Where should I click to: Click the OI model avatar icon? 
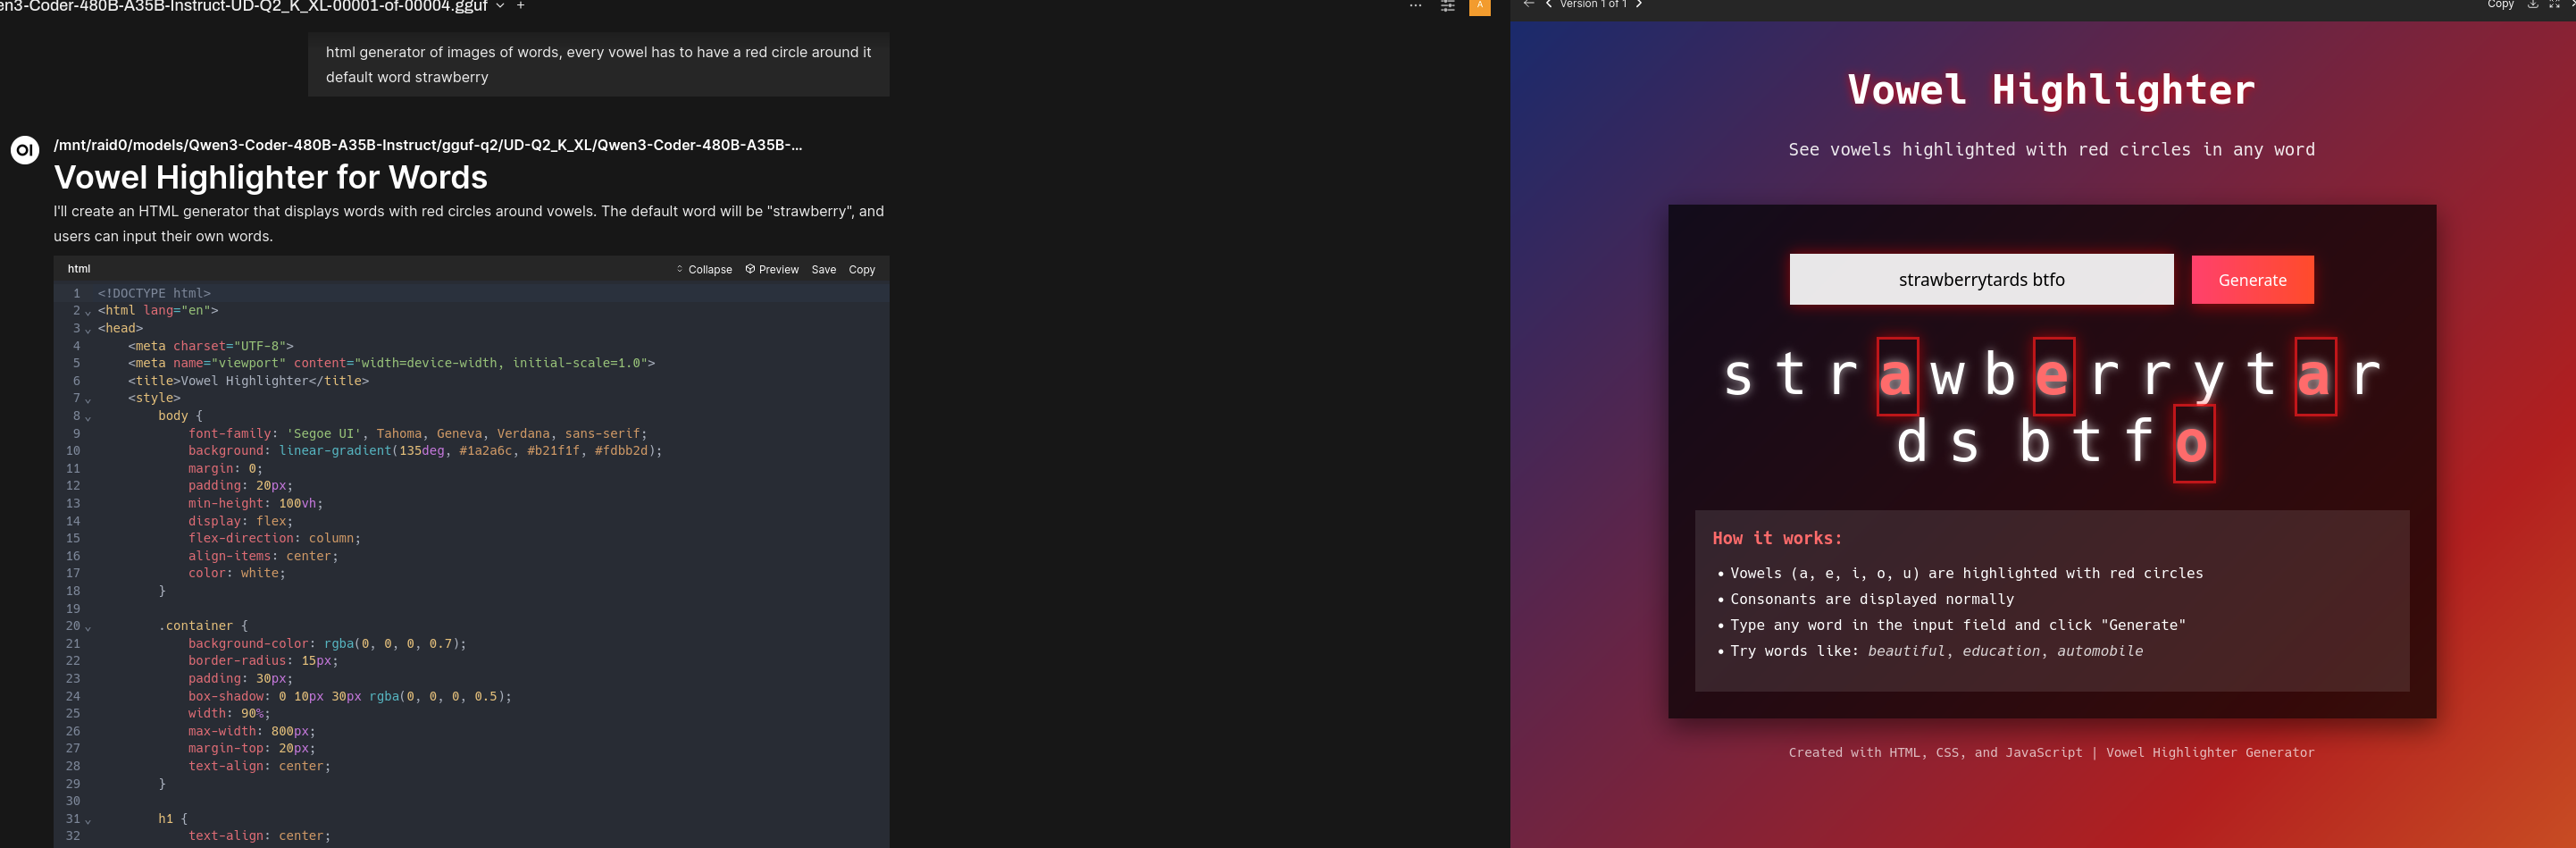coord(25,150)
